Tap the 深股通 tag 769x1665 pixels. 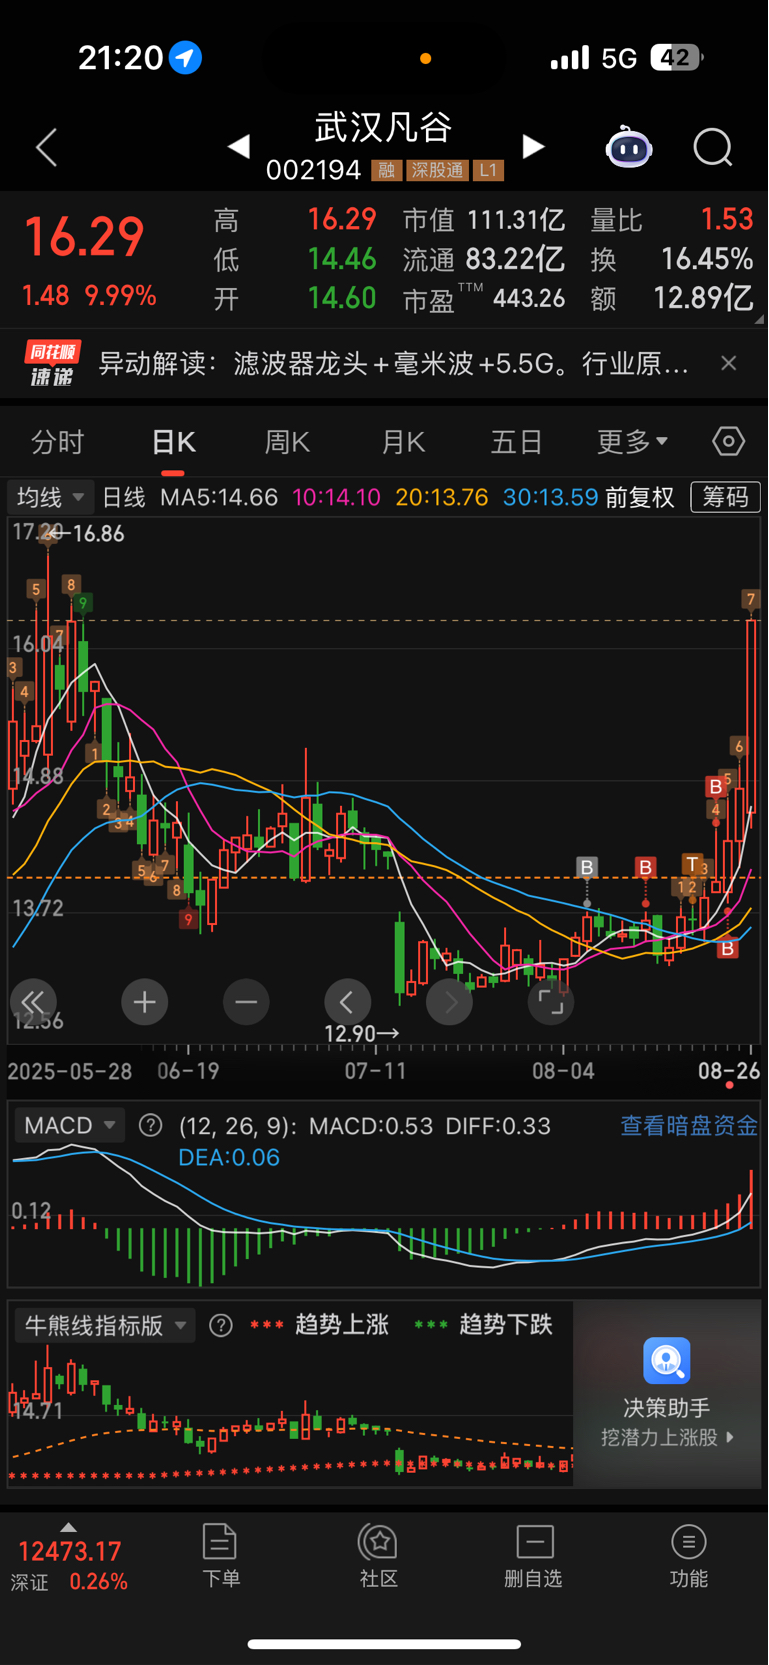tap(437, 171)
